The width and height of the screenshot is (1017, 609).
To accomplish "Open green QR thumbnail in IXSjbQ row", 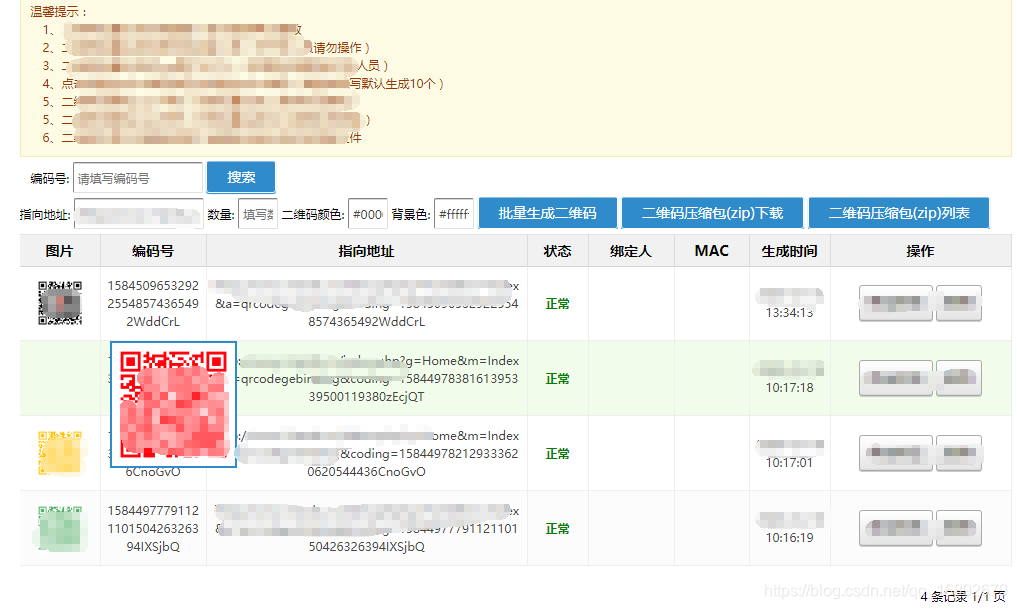I will pyautogui.click(x=60, y=528).
